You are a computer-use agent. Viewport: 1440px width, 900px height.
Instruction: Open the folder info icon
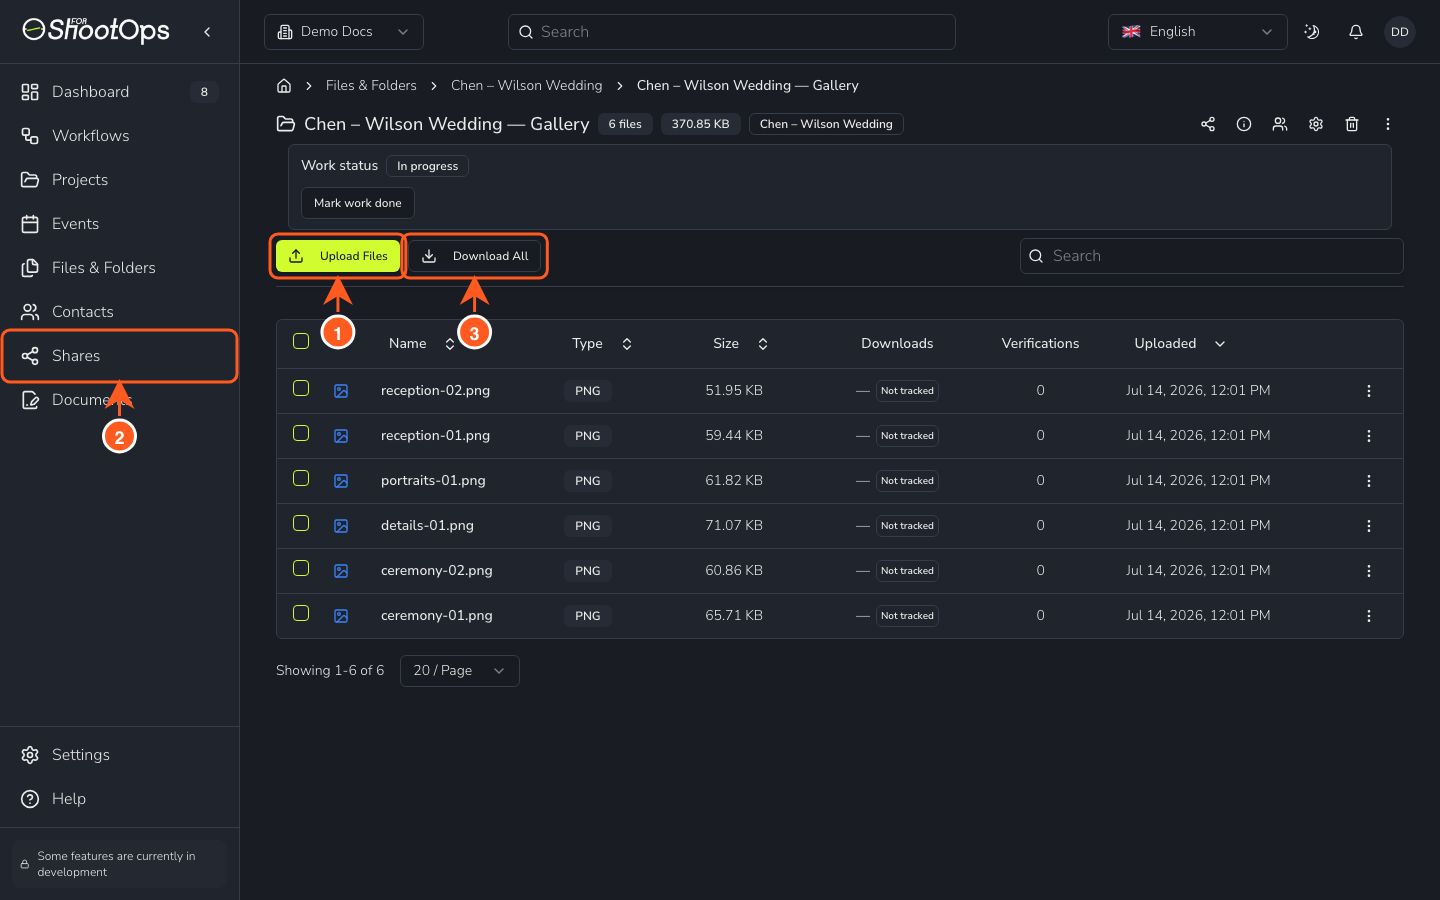point(1244,124)
